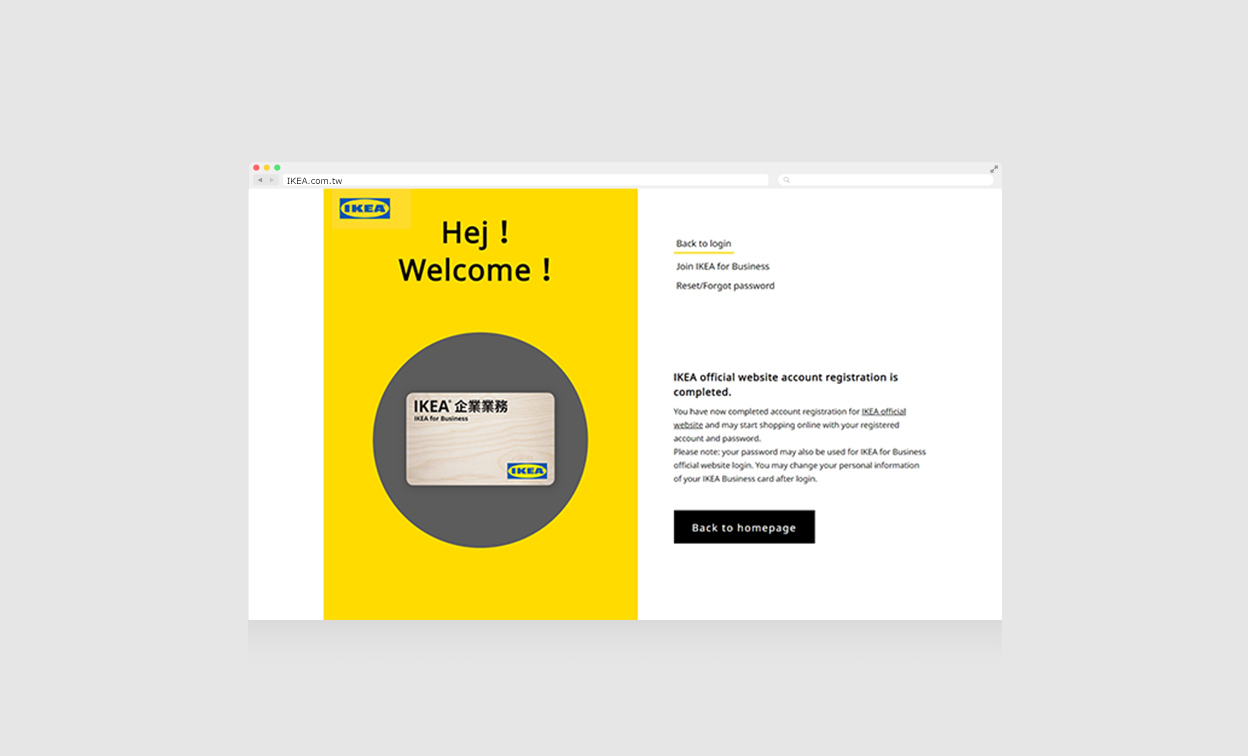Click the browser forward arrow
The width and height of the screenshot is (1248, 756).
tap(271, 180)
